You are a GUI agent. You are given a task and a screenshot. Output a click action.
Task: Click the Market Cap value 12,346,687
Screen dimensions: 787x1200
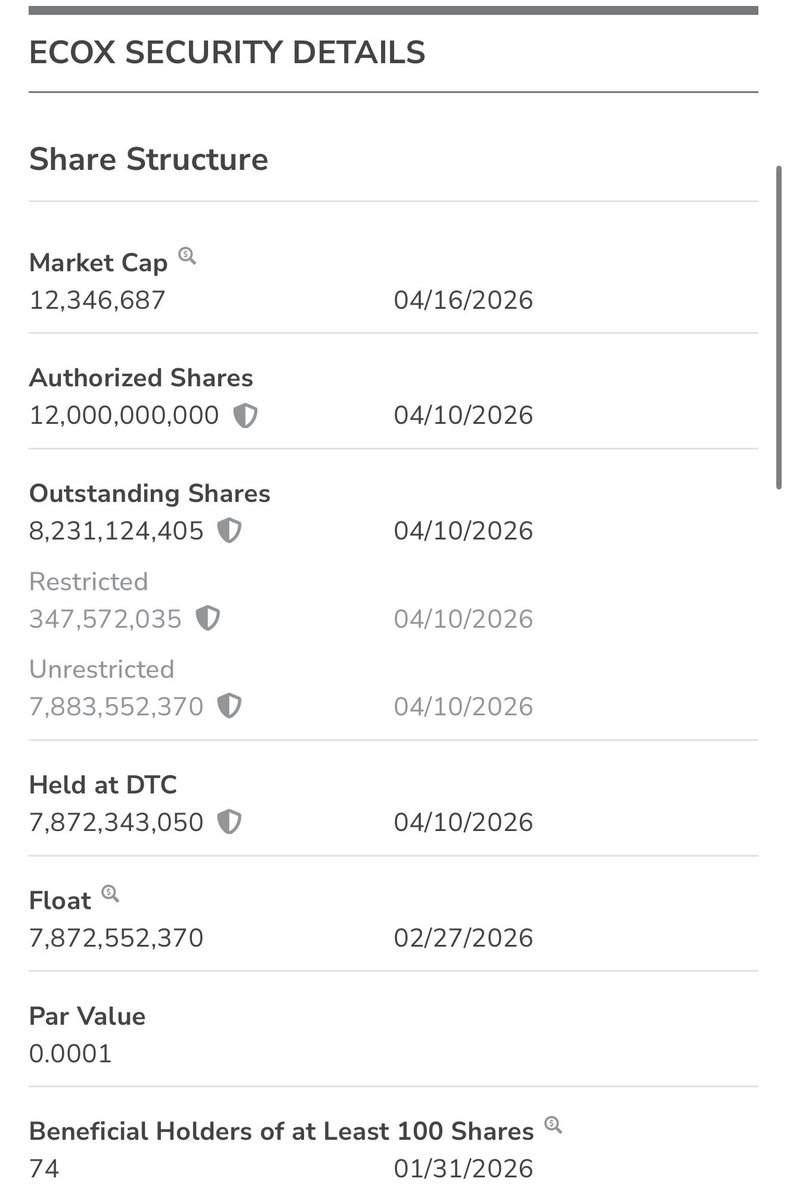[97, 300]
